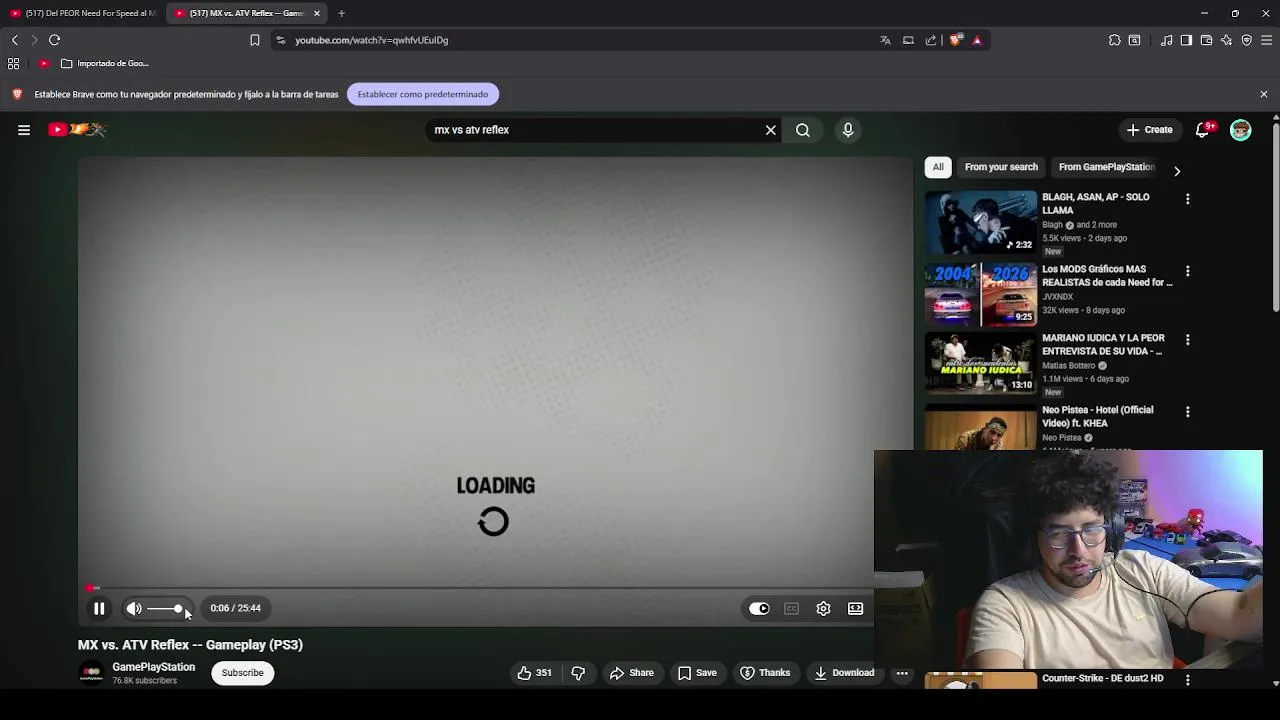Open the Brave VPN shield icon
This screenshot has width=1280, height=720.
[1246, 40]
